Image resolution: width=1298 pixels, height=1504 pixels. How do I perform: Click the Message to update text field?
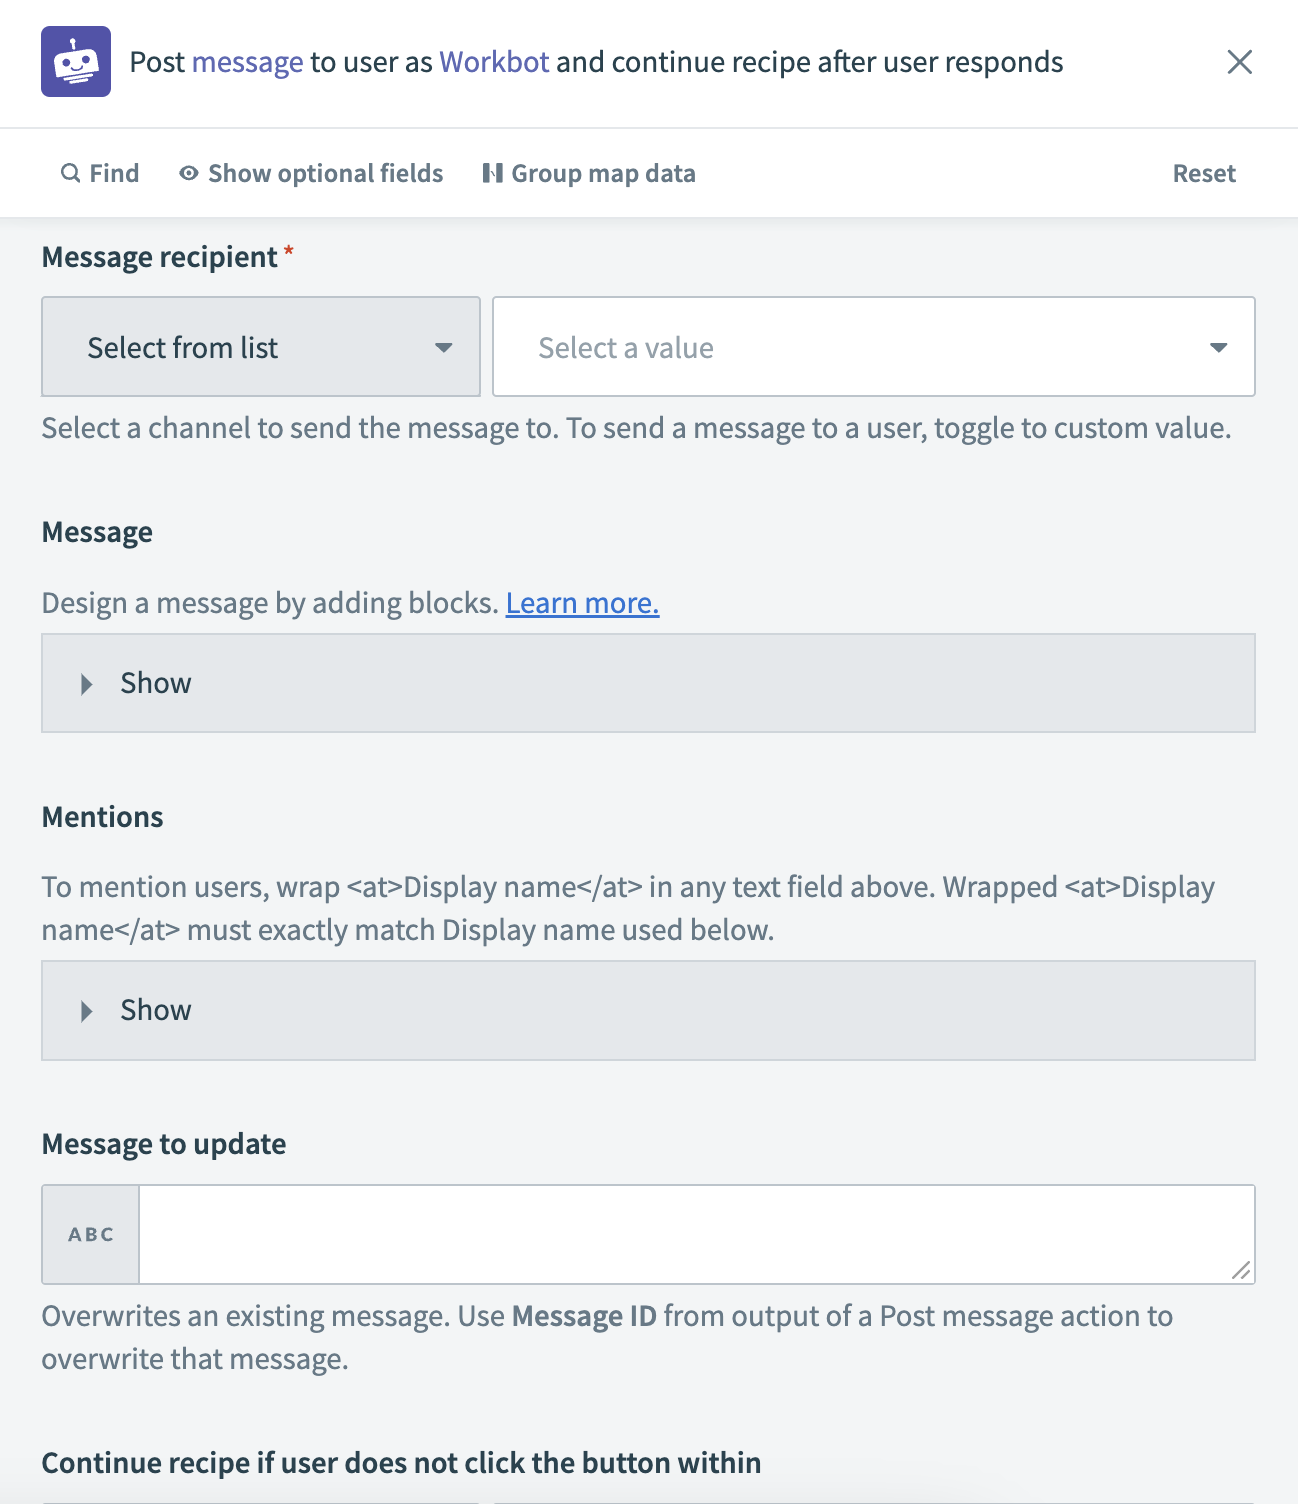[x=690, y=1234]
